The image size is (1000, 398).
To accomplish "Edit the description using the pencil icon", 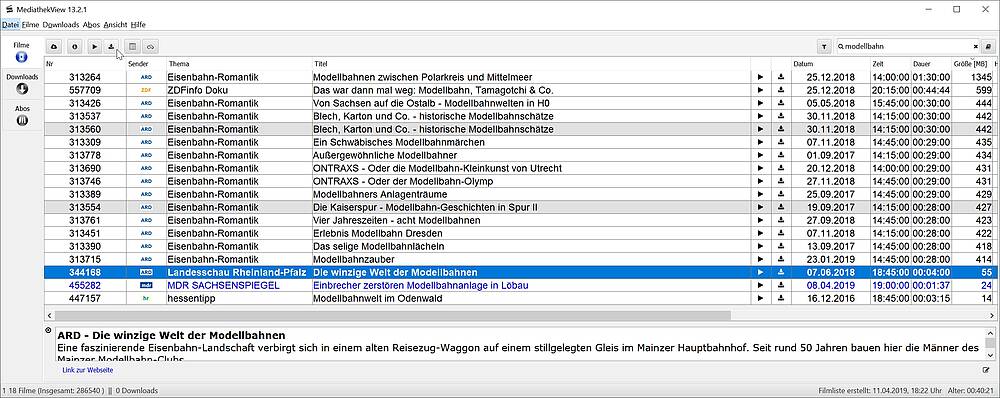I will (987, 370).
